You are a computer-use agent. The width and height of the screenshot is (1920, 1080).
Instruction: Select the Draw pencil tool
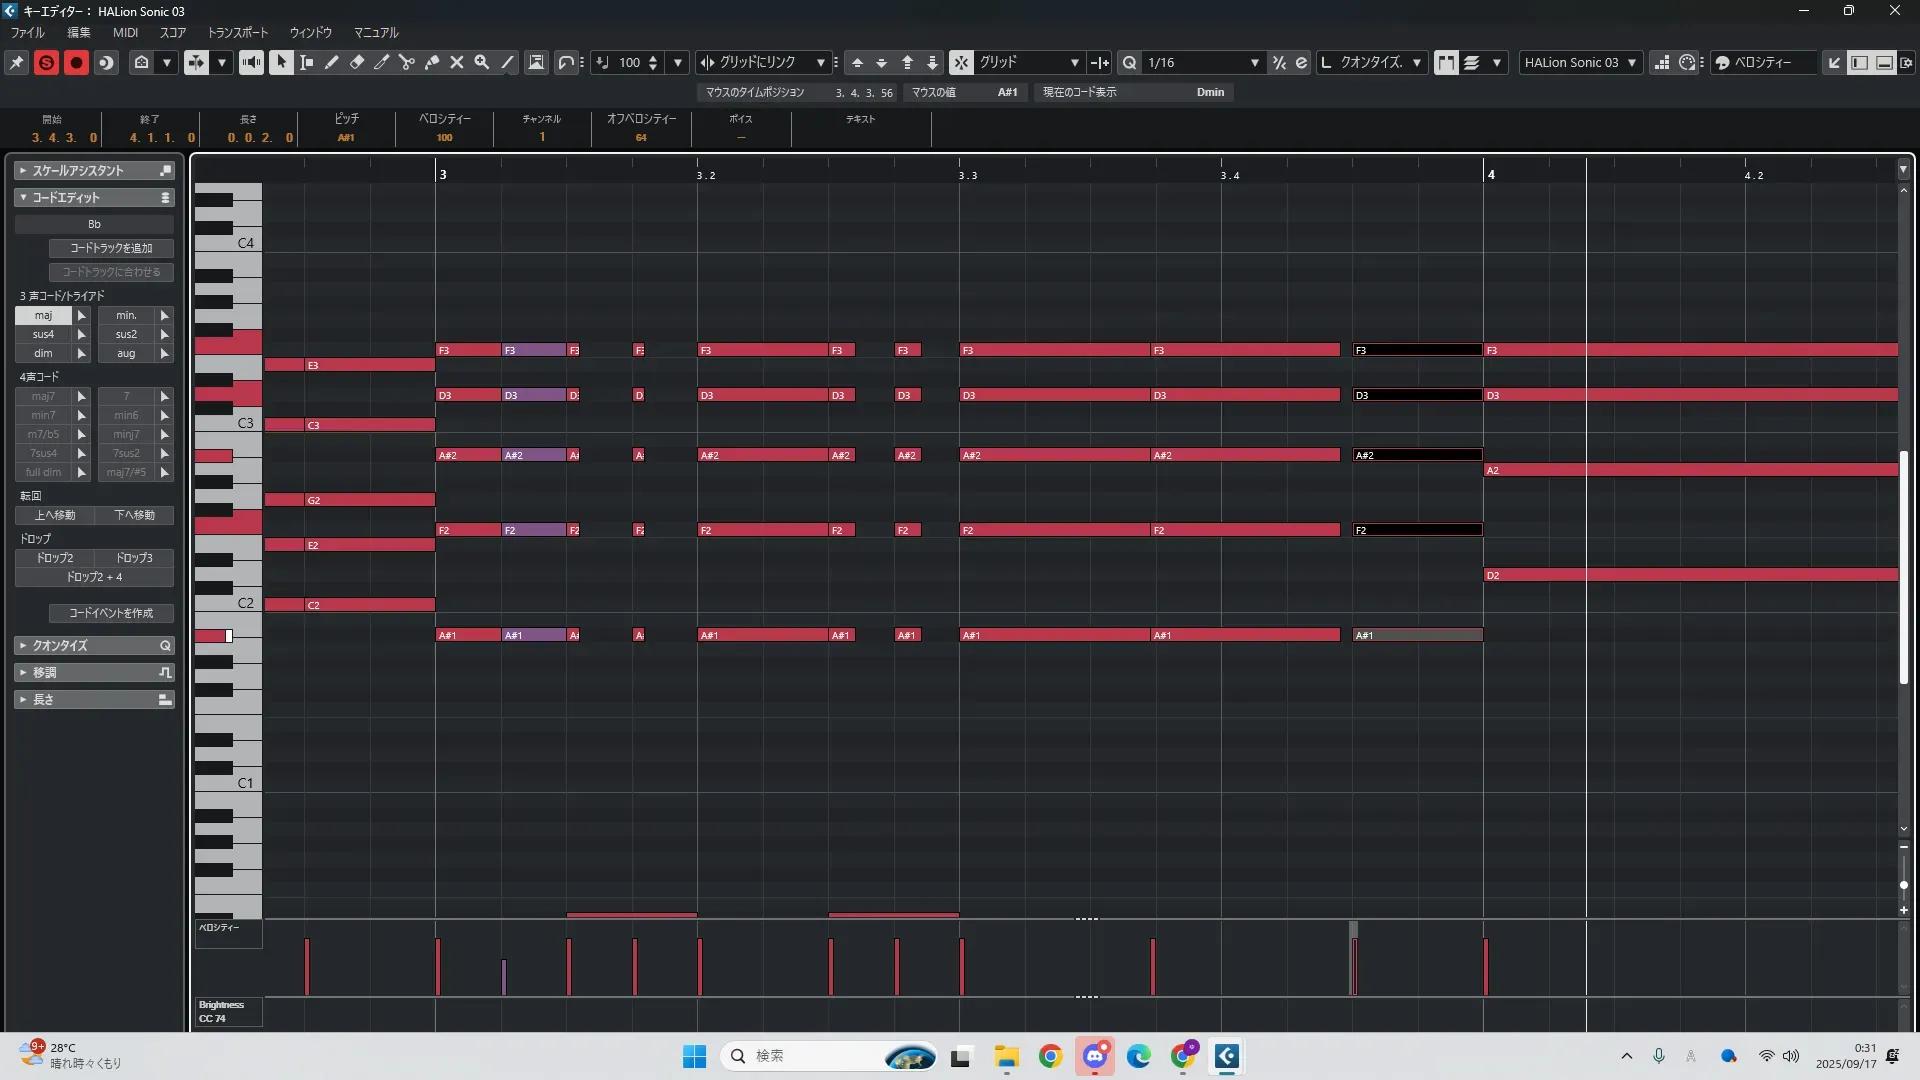(x=332, y=62)
